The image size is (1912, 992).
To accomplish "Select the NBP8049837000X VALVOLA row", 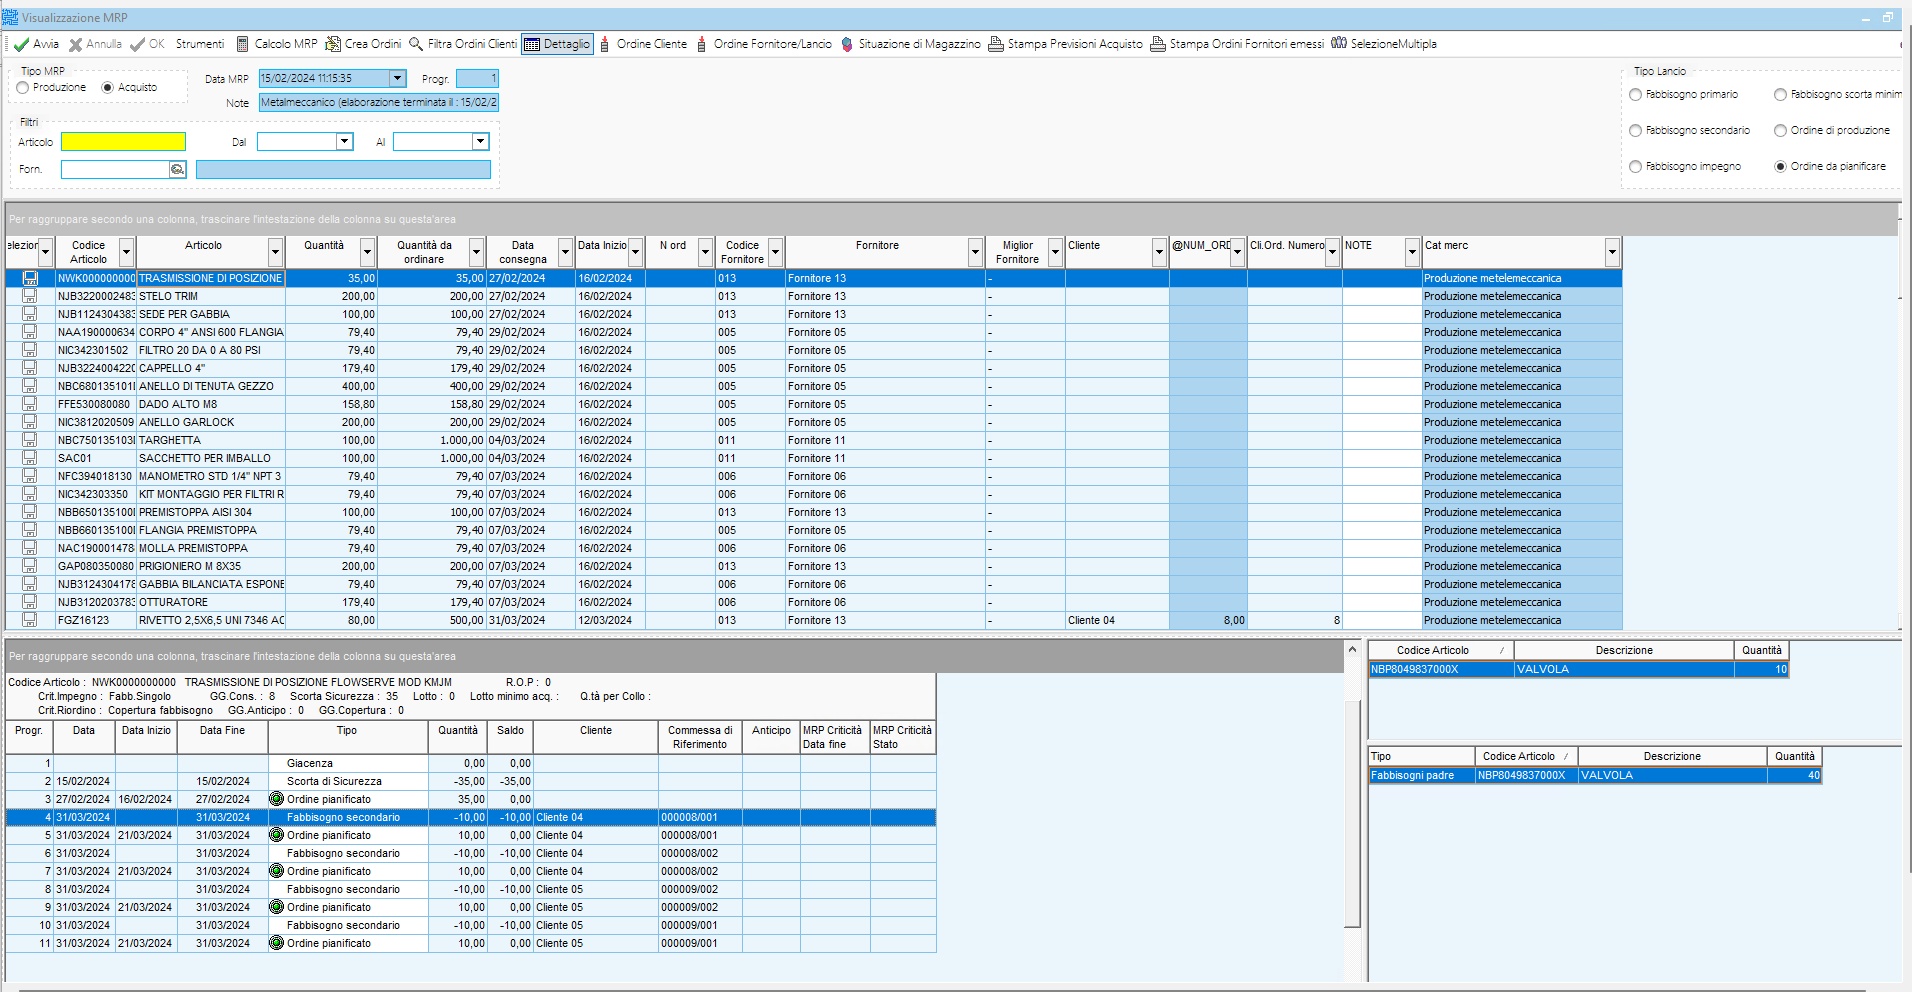I will [x=1578, y=670].
